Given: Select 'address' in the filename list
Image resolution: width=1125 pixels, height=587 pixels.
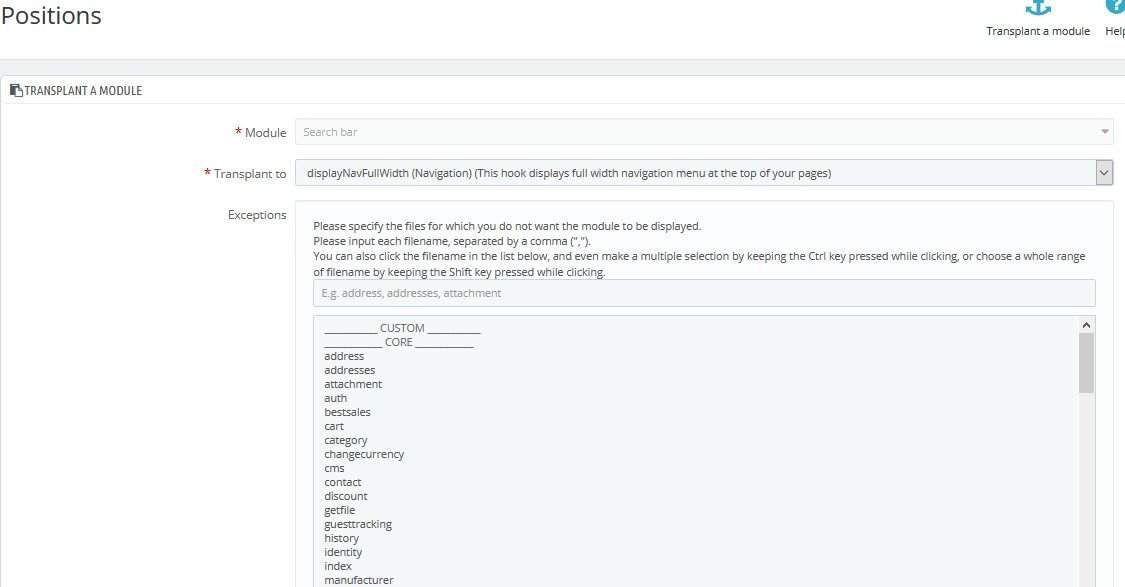Looking at the screenshot, I should [344, 356].
